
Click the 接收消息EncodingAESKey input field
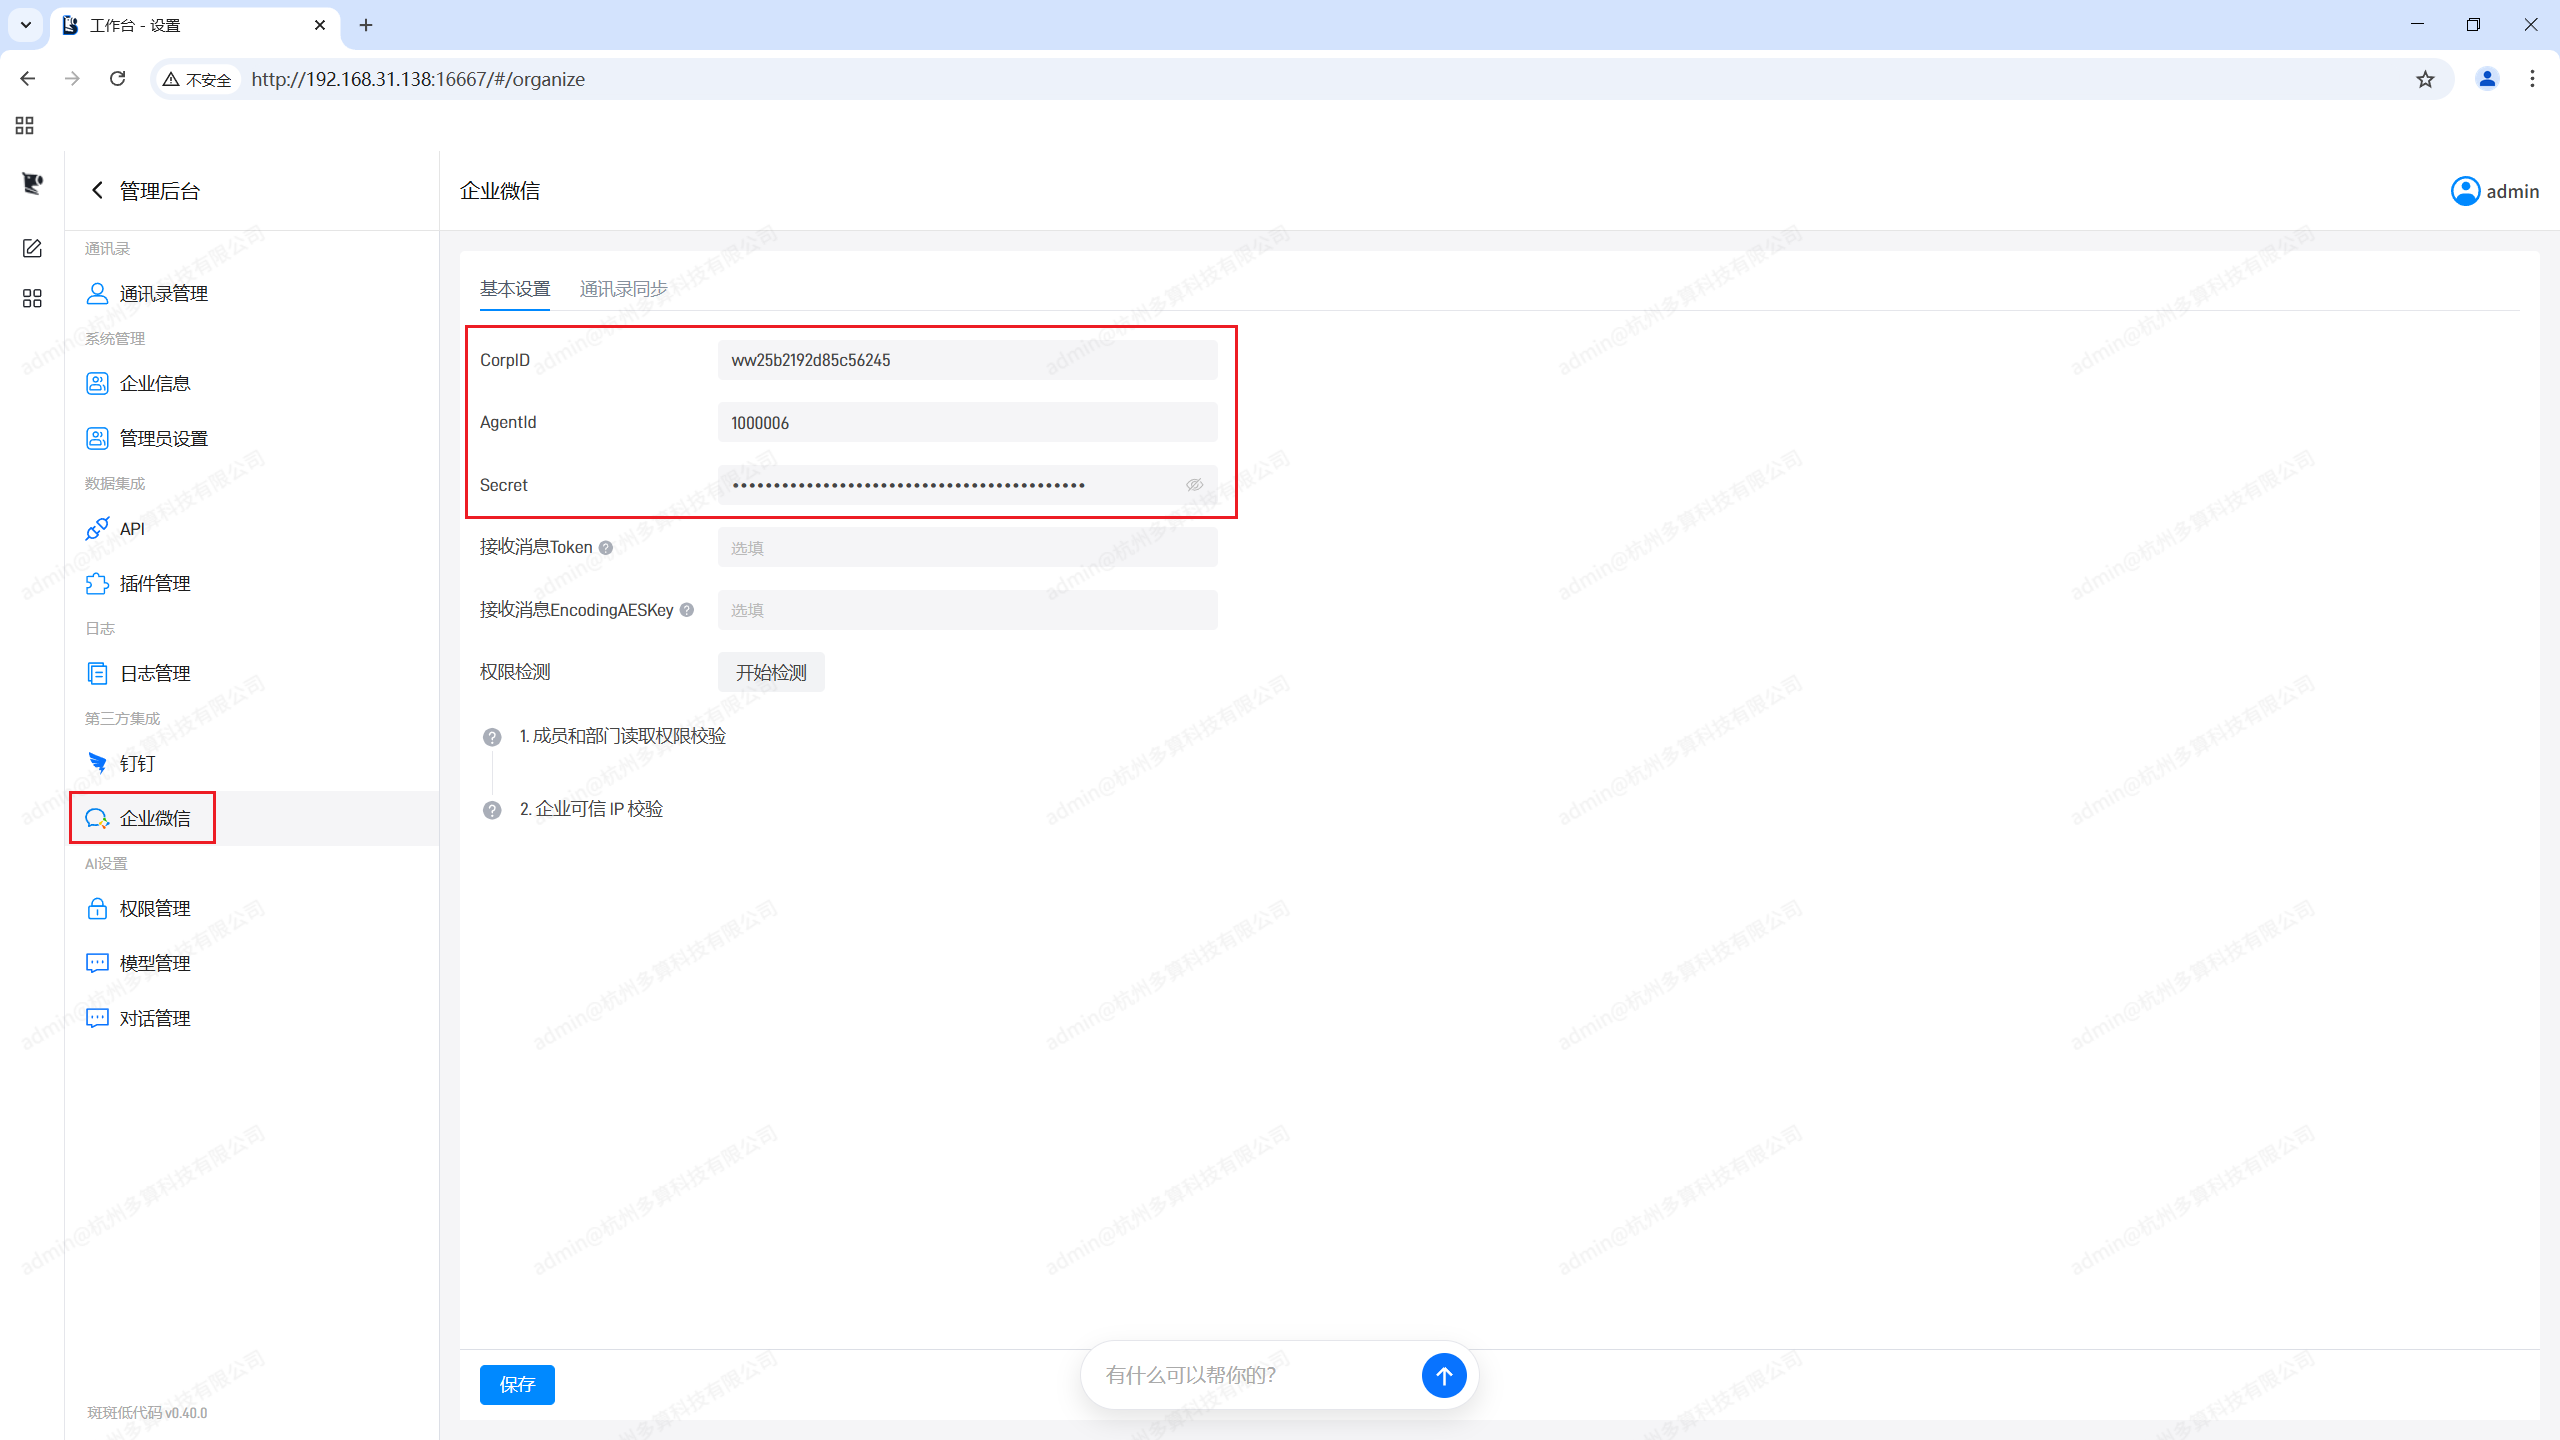point(967,610)
